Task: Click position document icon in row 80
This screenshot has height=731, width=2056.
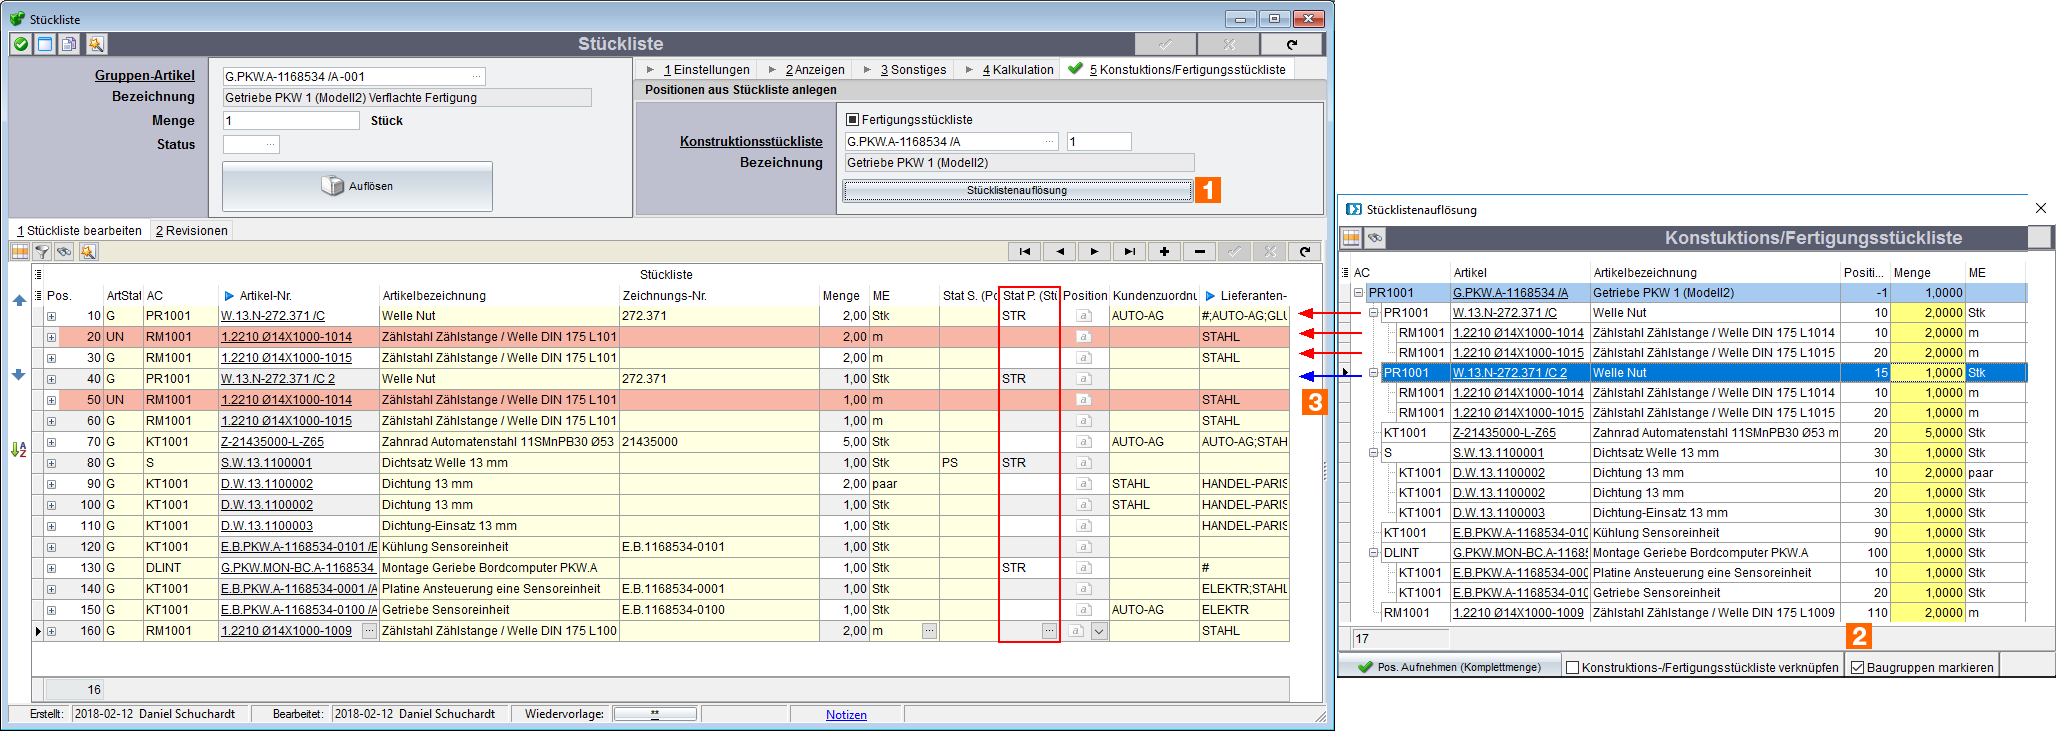Action: (x=1083, y=463)
